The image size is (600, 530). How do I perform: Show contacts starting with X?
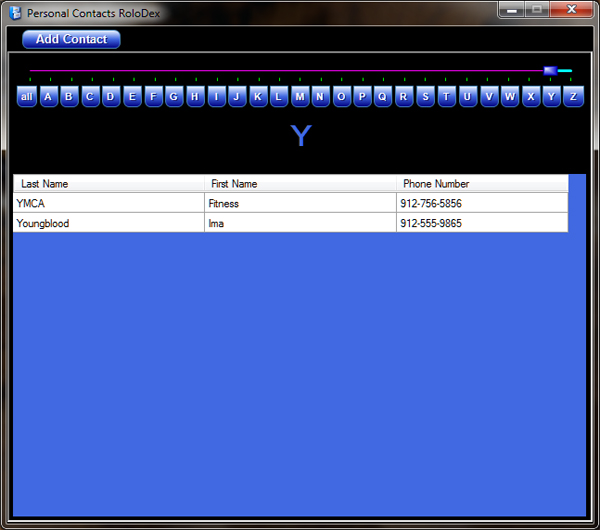click(x=531, y=96)
